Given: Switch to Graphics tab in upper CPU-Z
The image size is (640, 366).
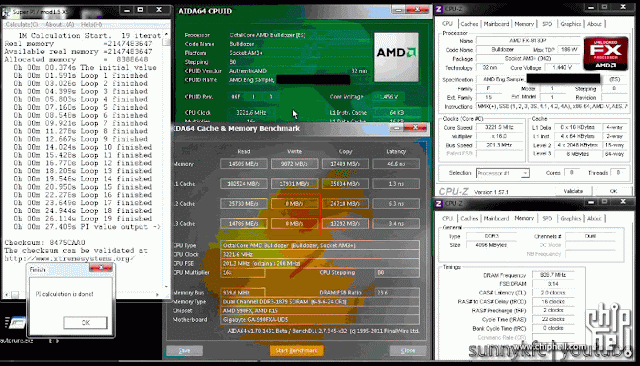Looking at the screenshot, I should point(571,24).
